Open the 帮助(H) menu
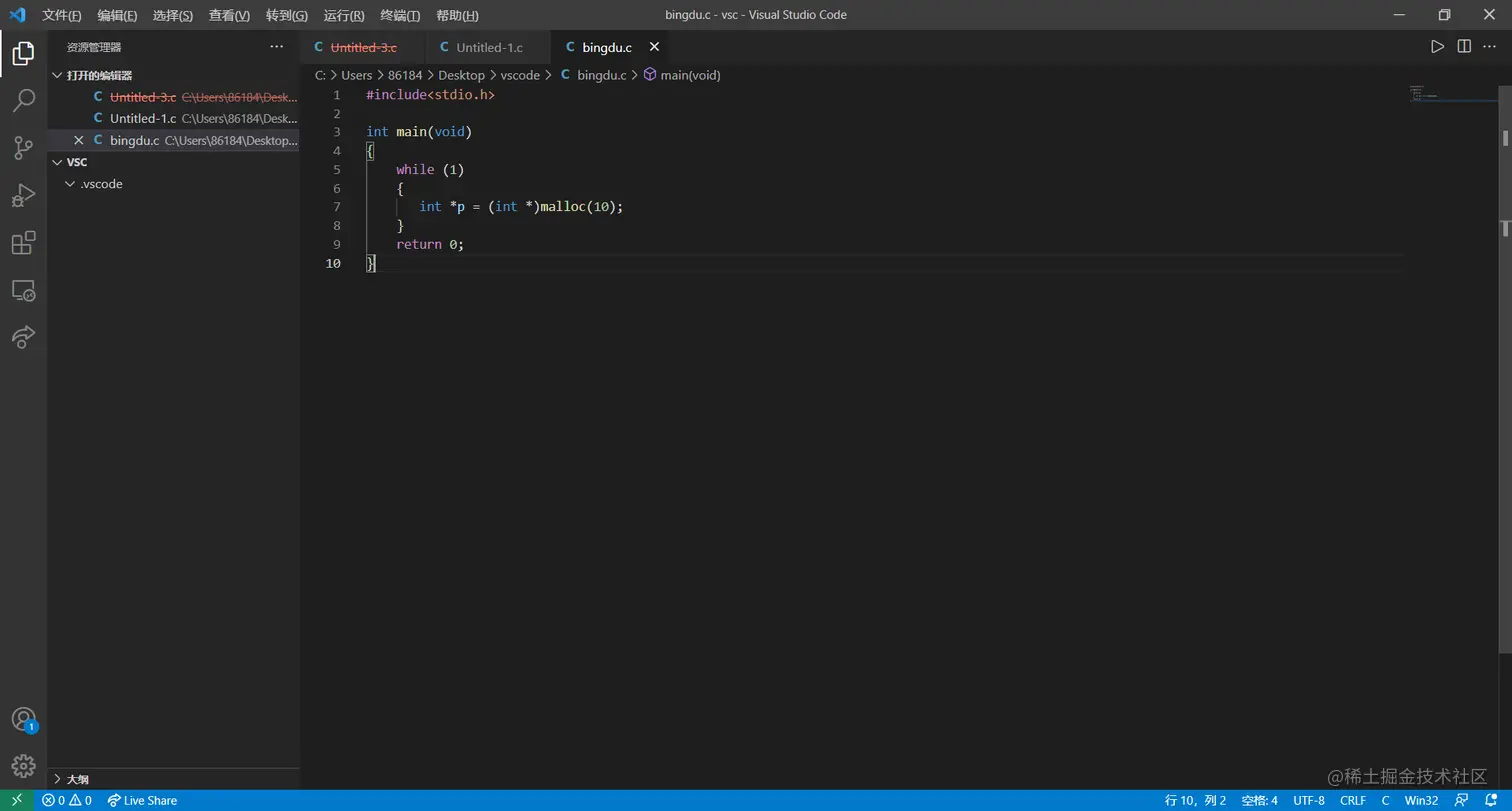 pyautogui.click(x=457, y=15)
